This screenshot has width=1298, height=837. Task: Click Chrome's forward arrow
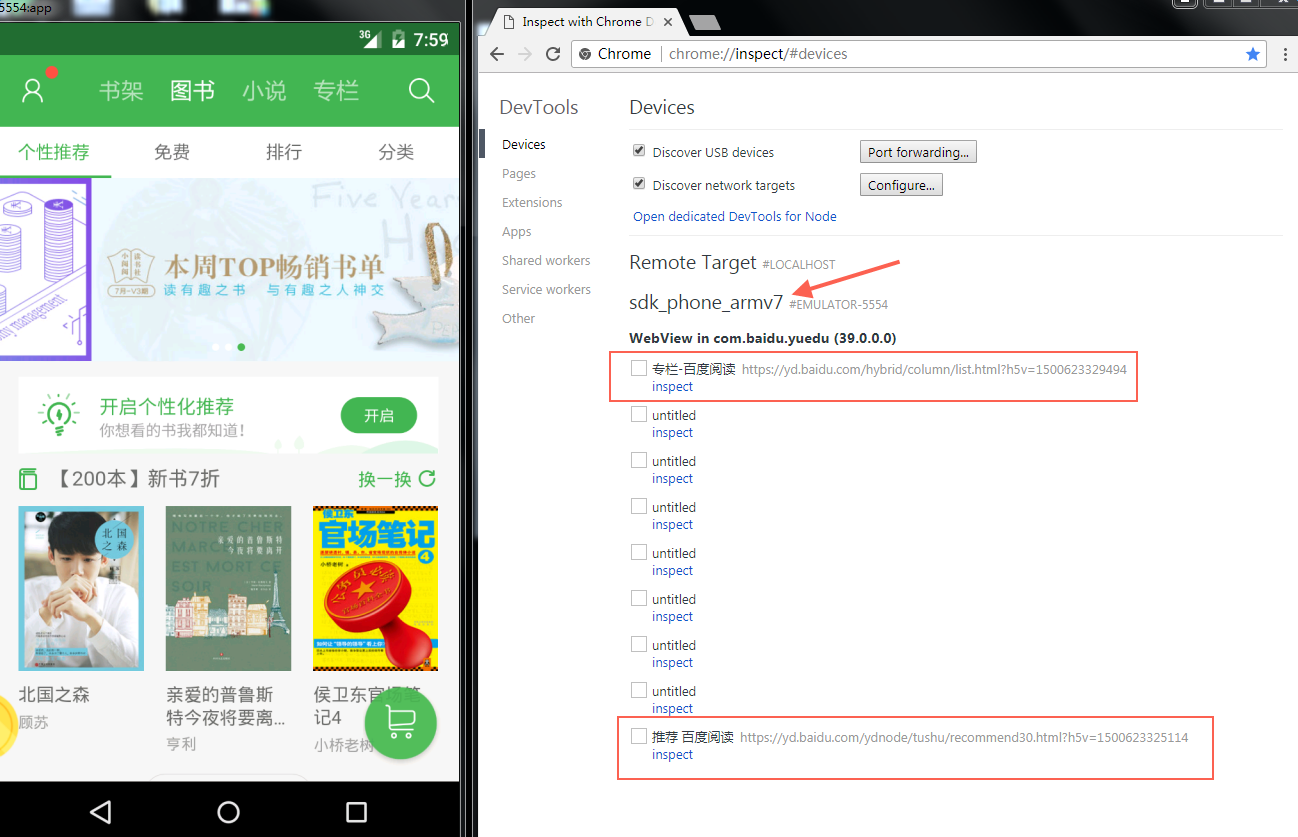coord(525,54)
